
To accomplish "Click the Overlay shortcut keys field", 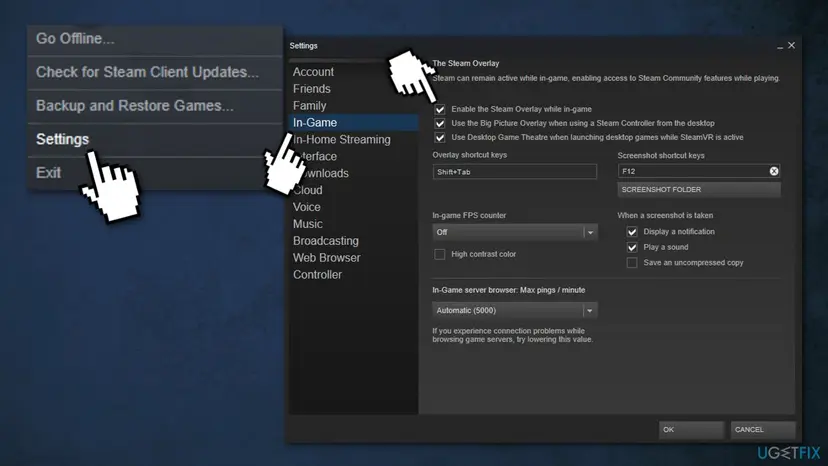I will tap(515, 172).
